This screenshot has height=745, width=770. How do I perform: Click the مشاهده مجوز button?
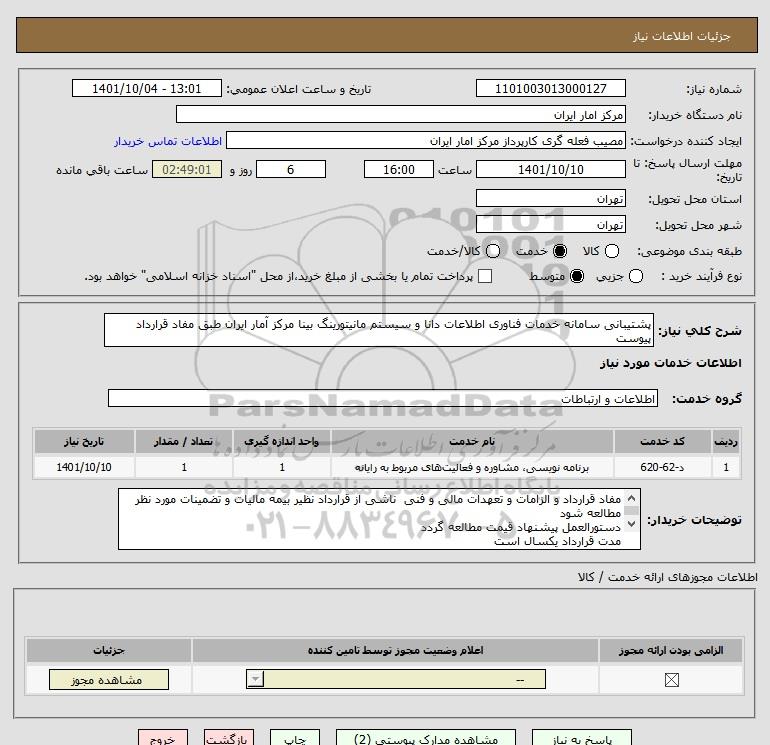point(109,680)
